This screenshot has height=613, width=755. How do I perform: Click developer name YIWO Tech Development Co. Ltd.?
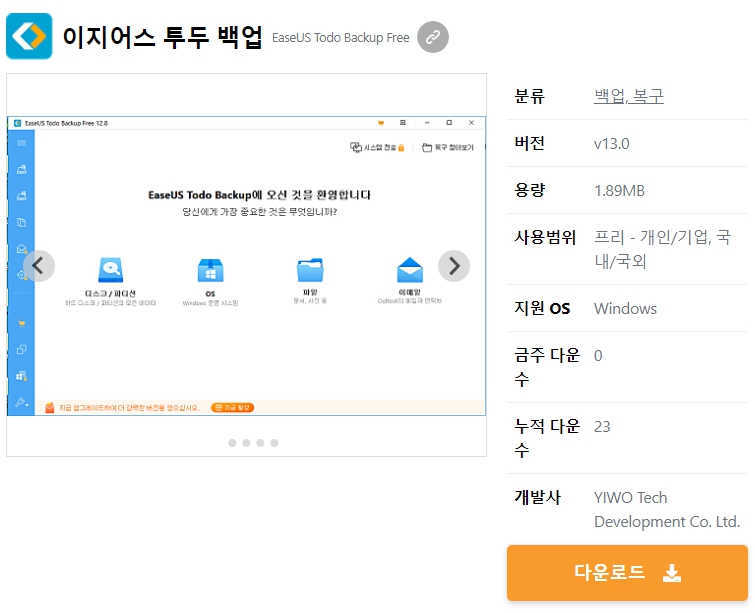coord(667,509)
